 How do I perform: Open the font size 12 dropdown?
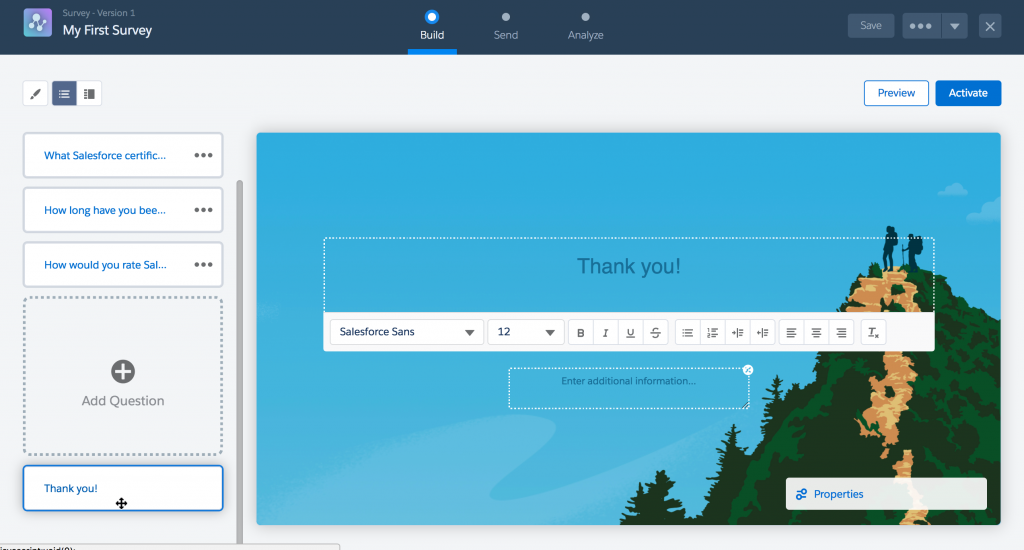(526, 332)
